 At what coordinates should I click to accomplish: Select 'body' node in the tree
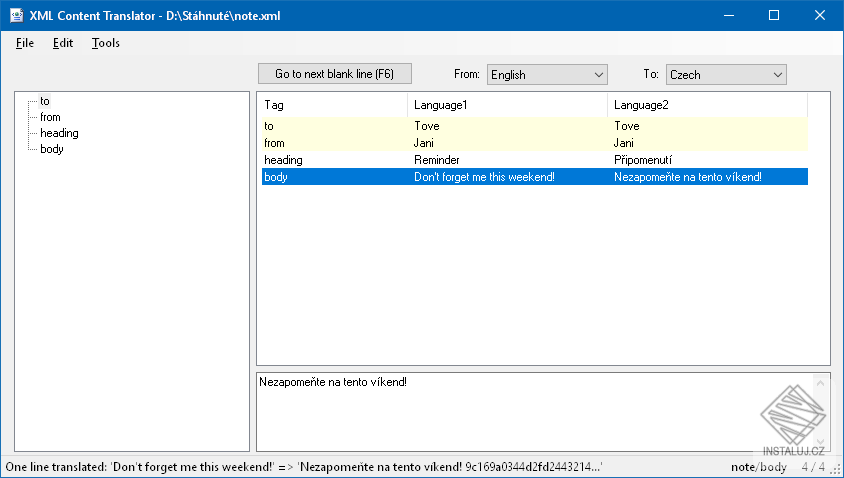click(x=52, y=149)
